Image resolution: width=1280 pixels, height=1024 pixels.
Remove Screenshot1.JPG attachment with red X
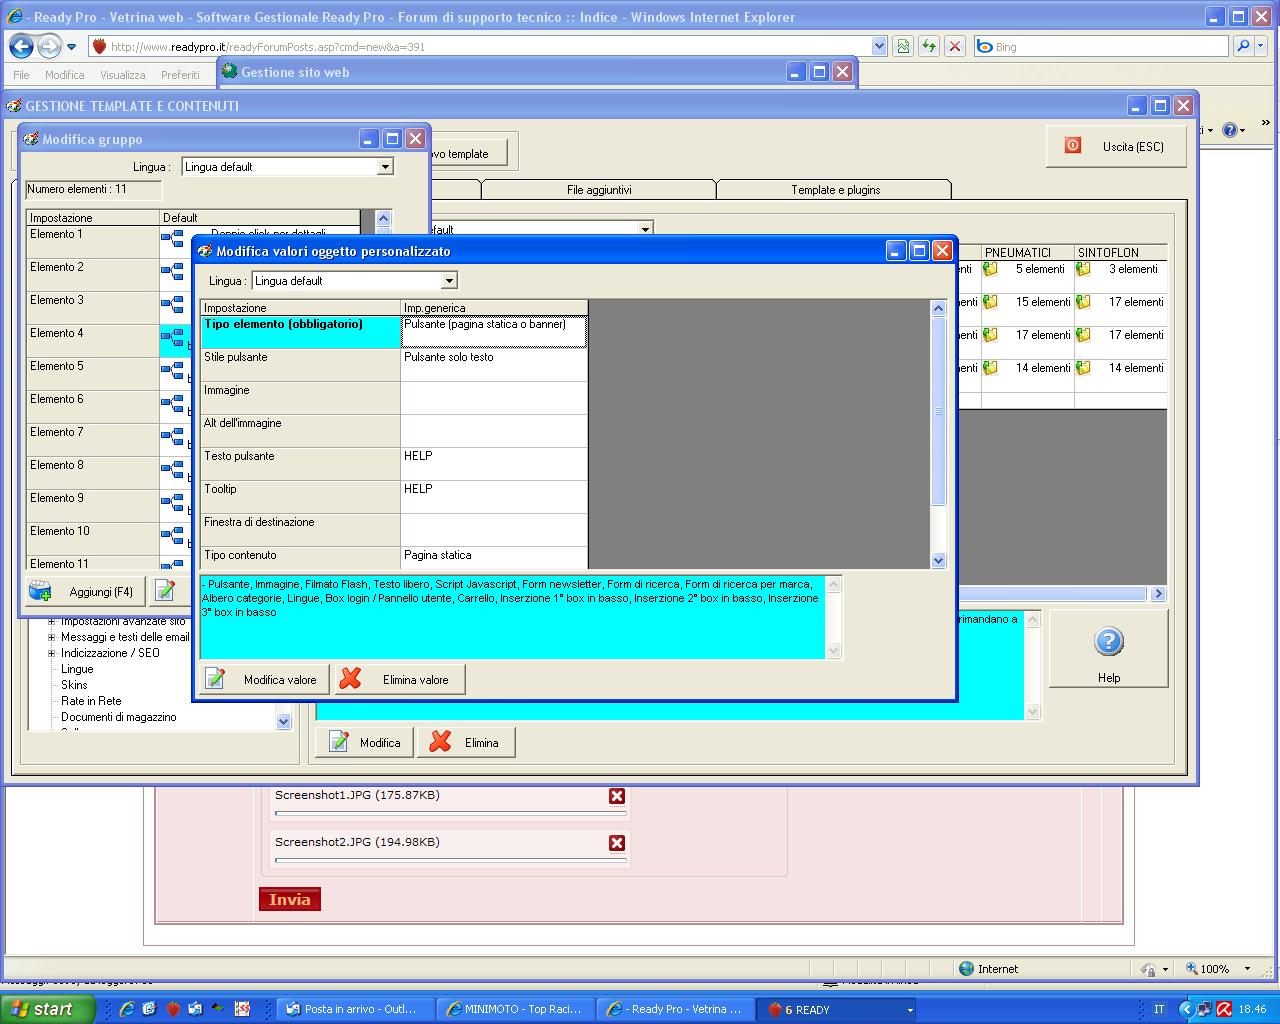[617, 796]
